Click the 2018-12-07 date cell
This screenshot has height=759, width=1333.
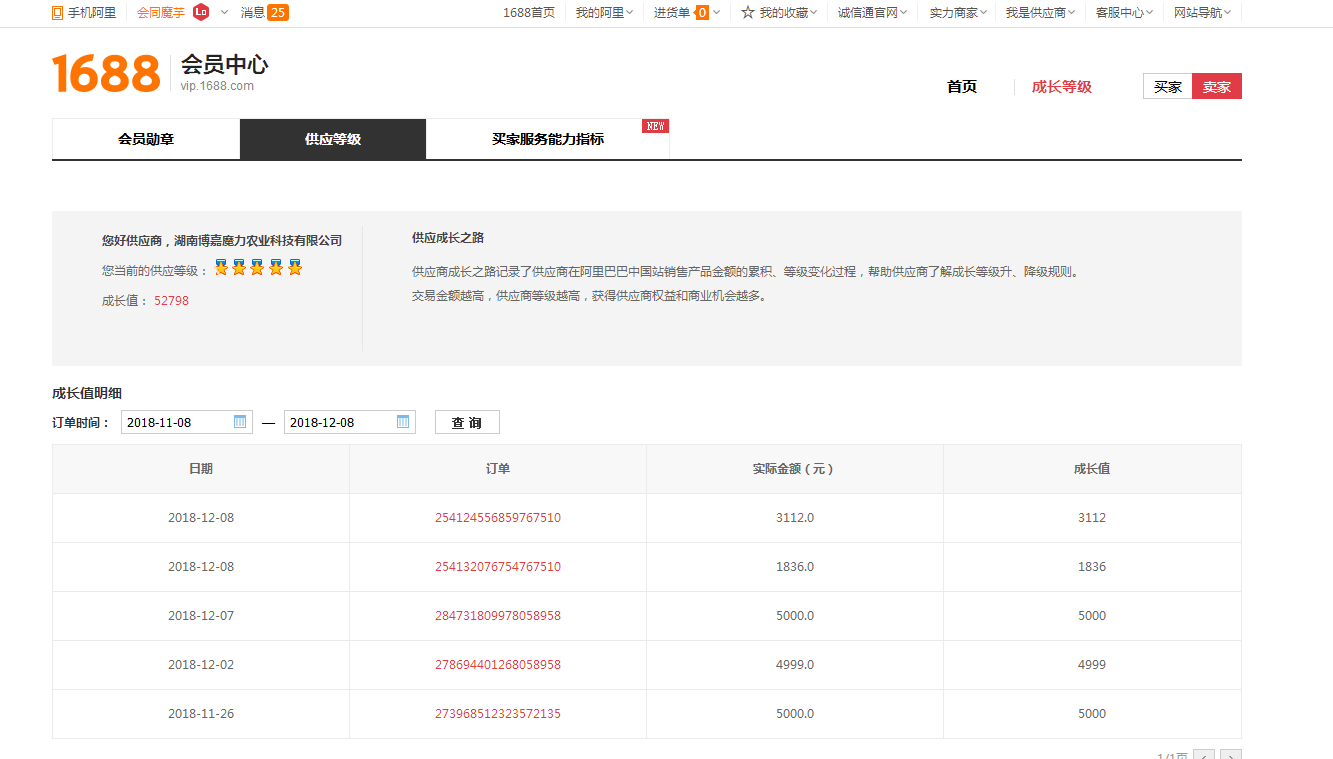201,616
